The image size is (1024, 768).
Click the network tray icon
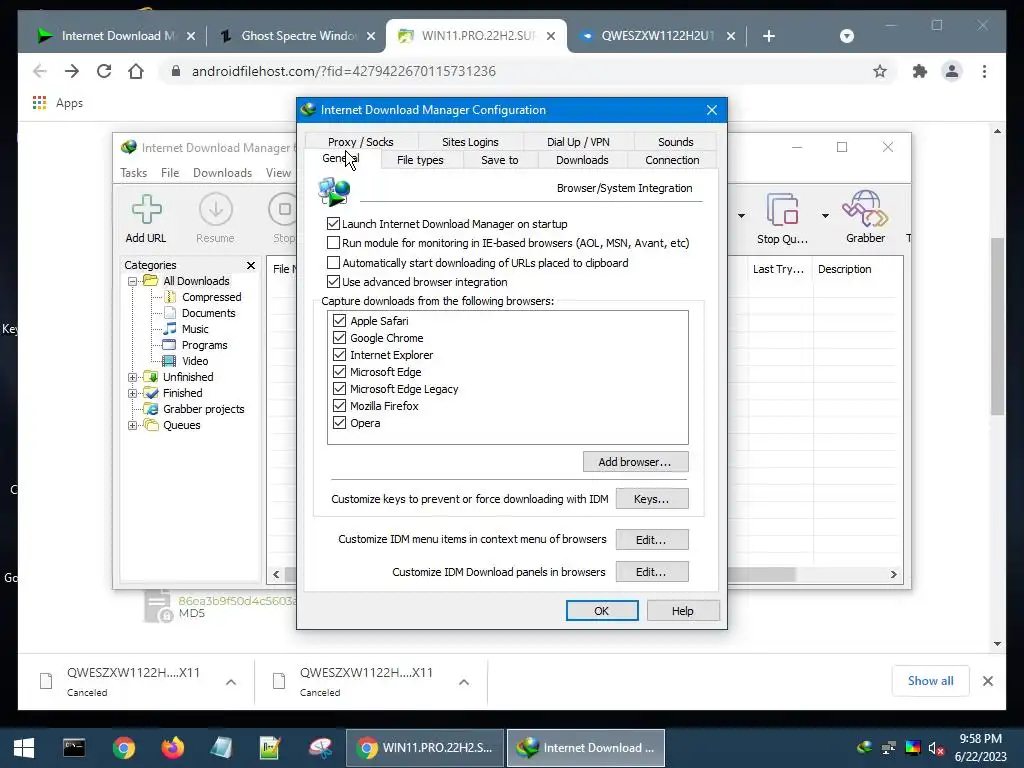point(889,748)
